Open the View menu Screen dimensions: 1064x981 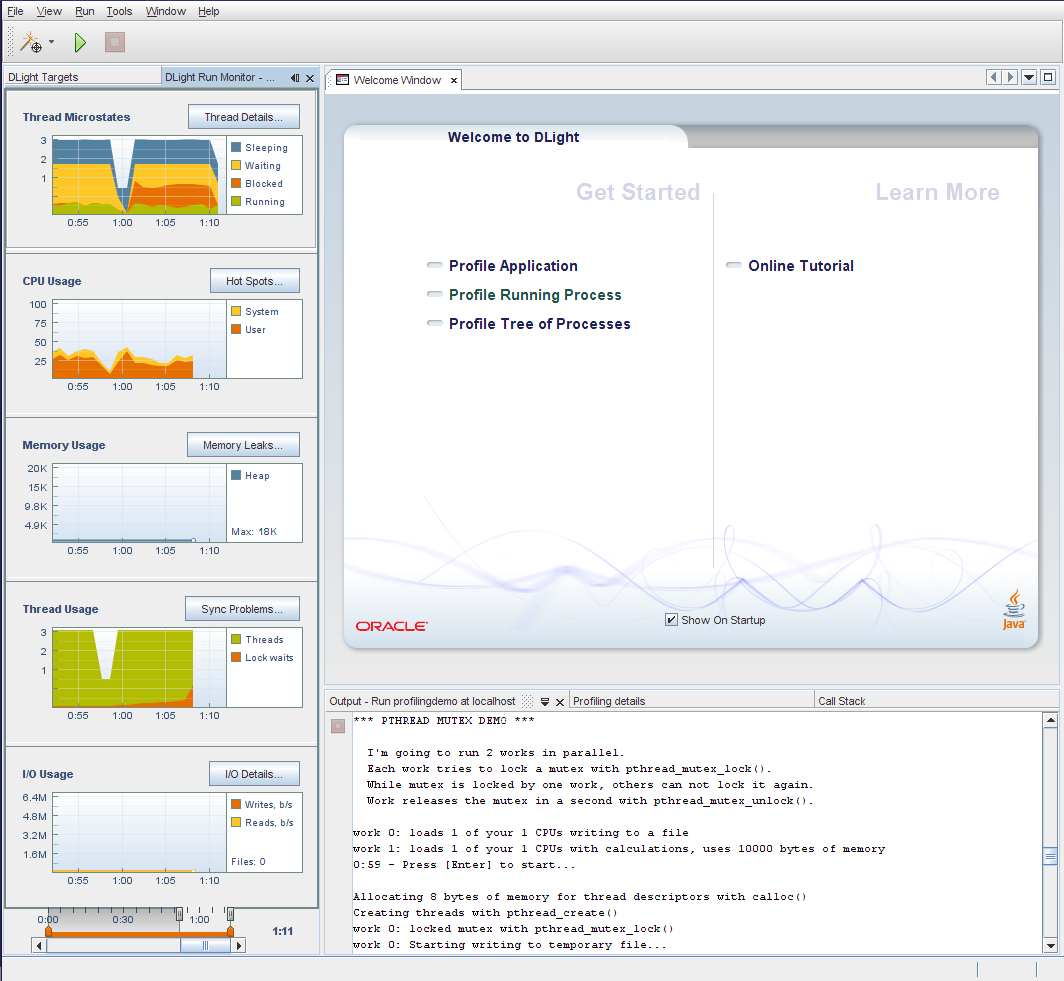[49, 12]
